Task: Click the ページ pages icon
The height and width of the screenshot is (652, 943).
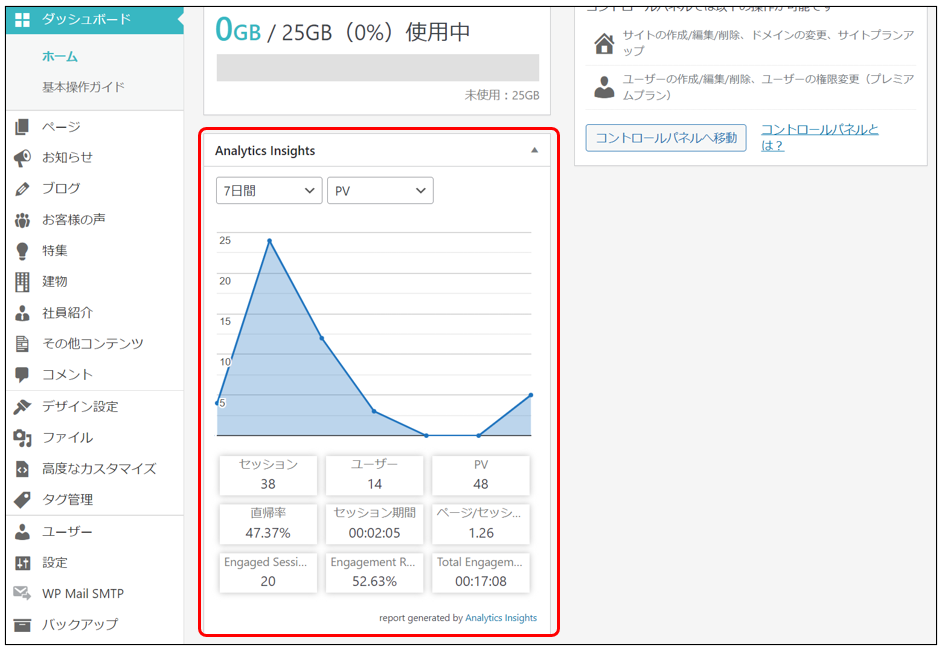Action: pyautogui.click(x=22, y=126)
